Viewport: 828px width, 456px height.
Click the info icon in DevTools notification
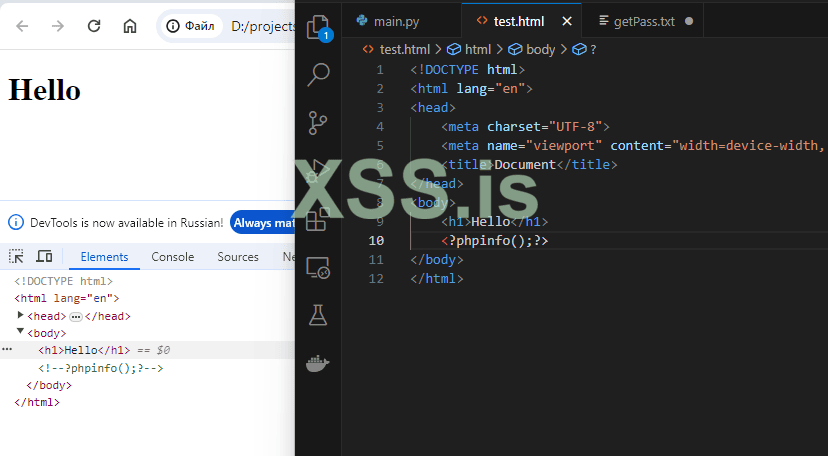click(x=16, y=222)
